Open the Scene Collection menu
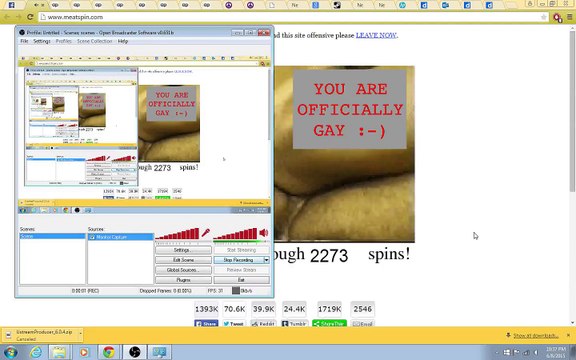The width and height of the screenshot is (576, 360). pyautogui.click(x=94, y=41)
